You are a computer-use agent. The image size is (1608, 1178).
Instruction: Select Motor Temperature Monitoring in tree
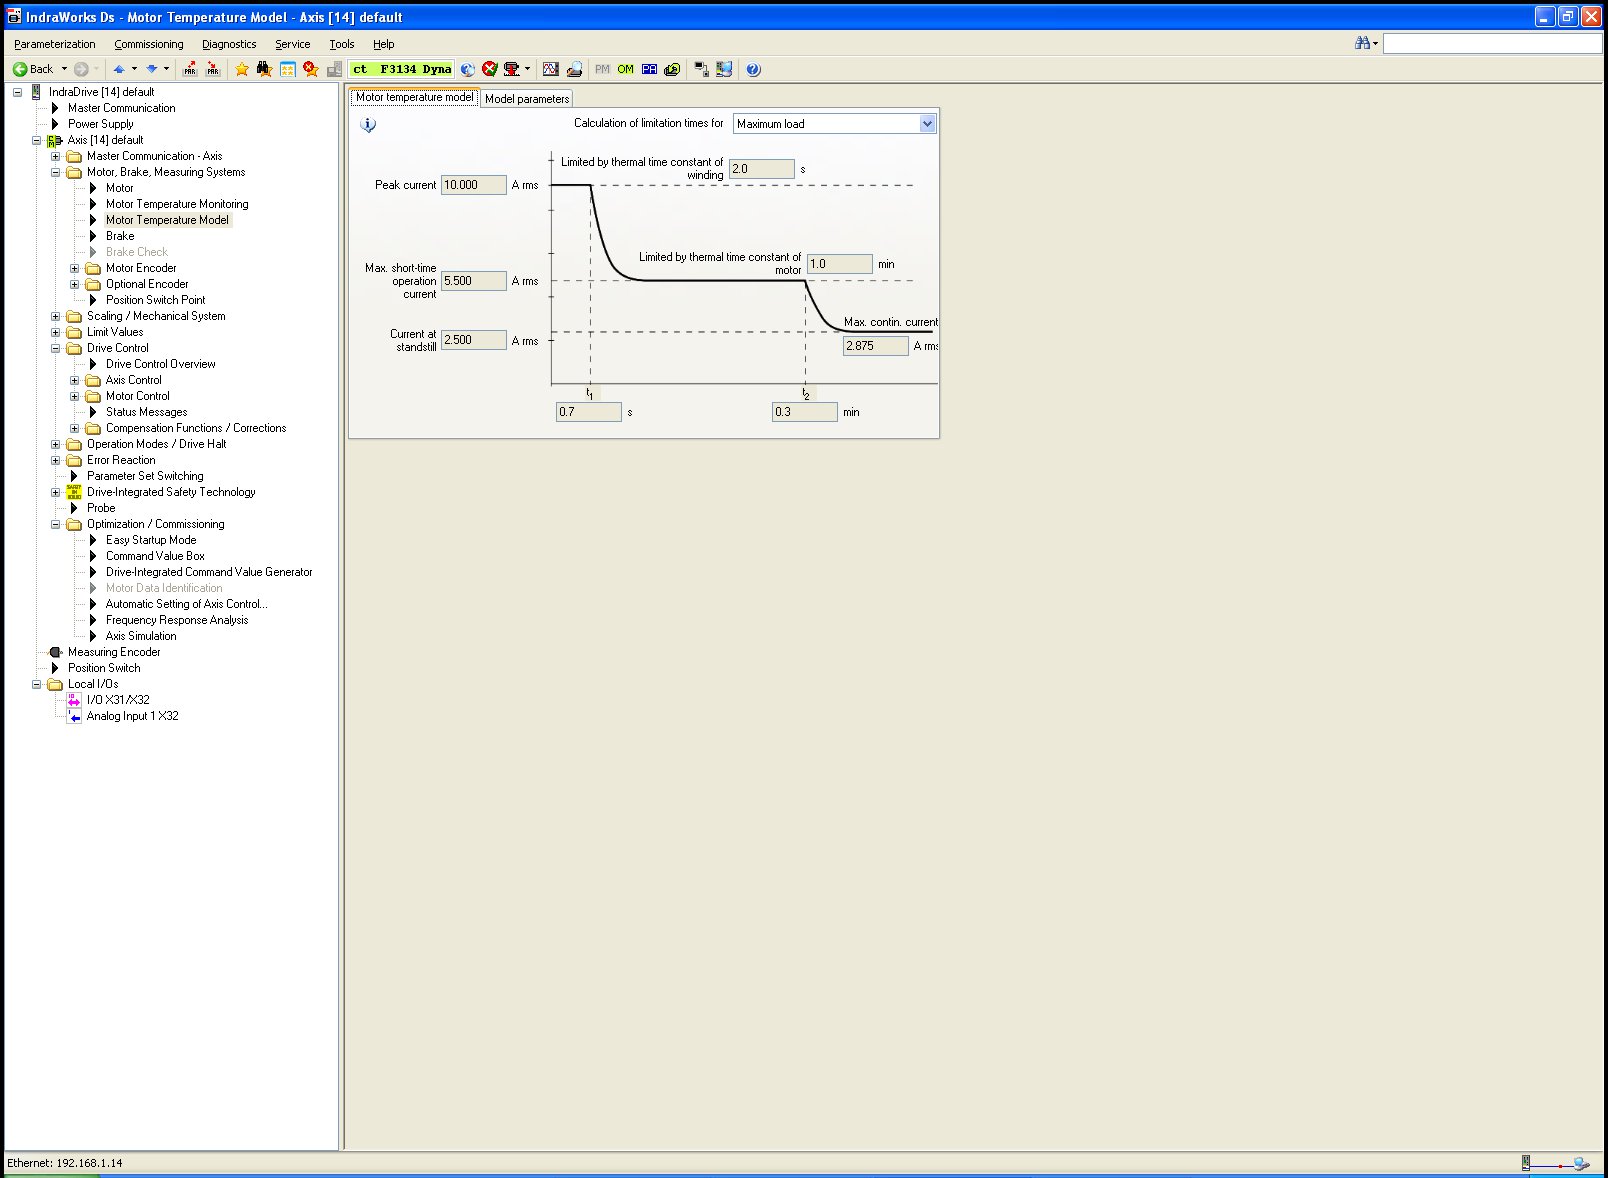[177, 204]
